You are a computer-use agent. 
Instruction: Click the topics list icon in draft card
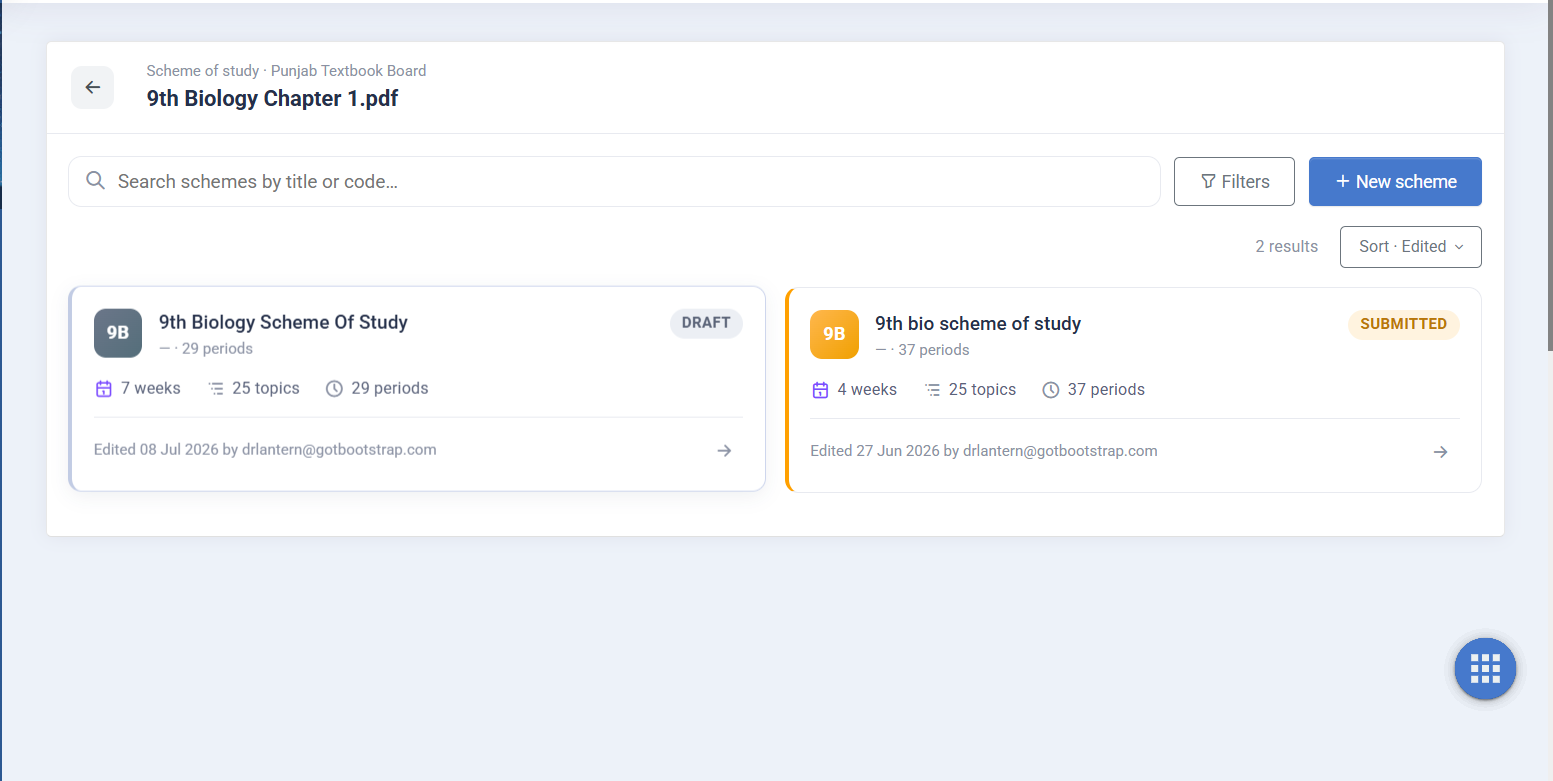coord(216,389)
